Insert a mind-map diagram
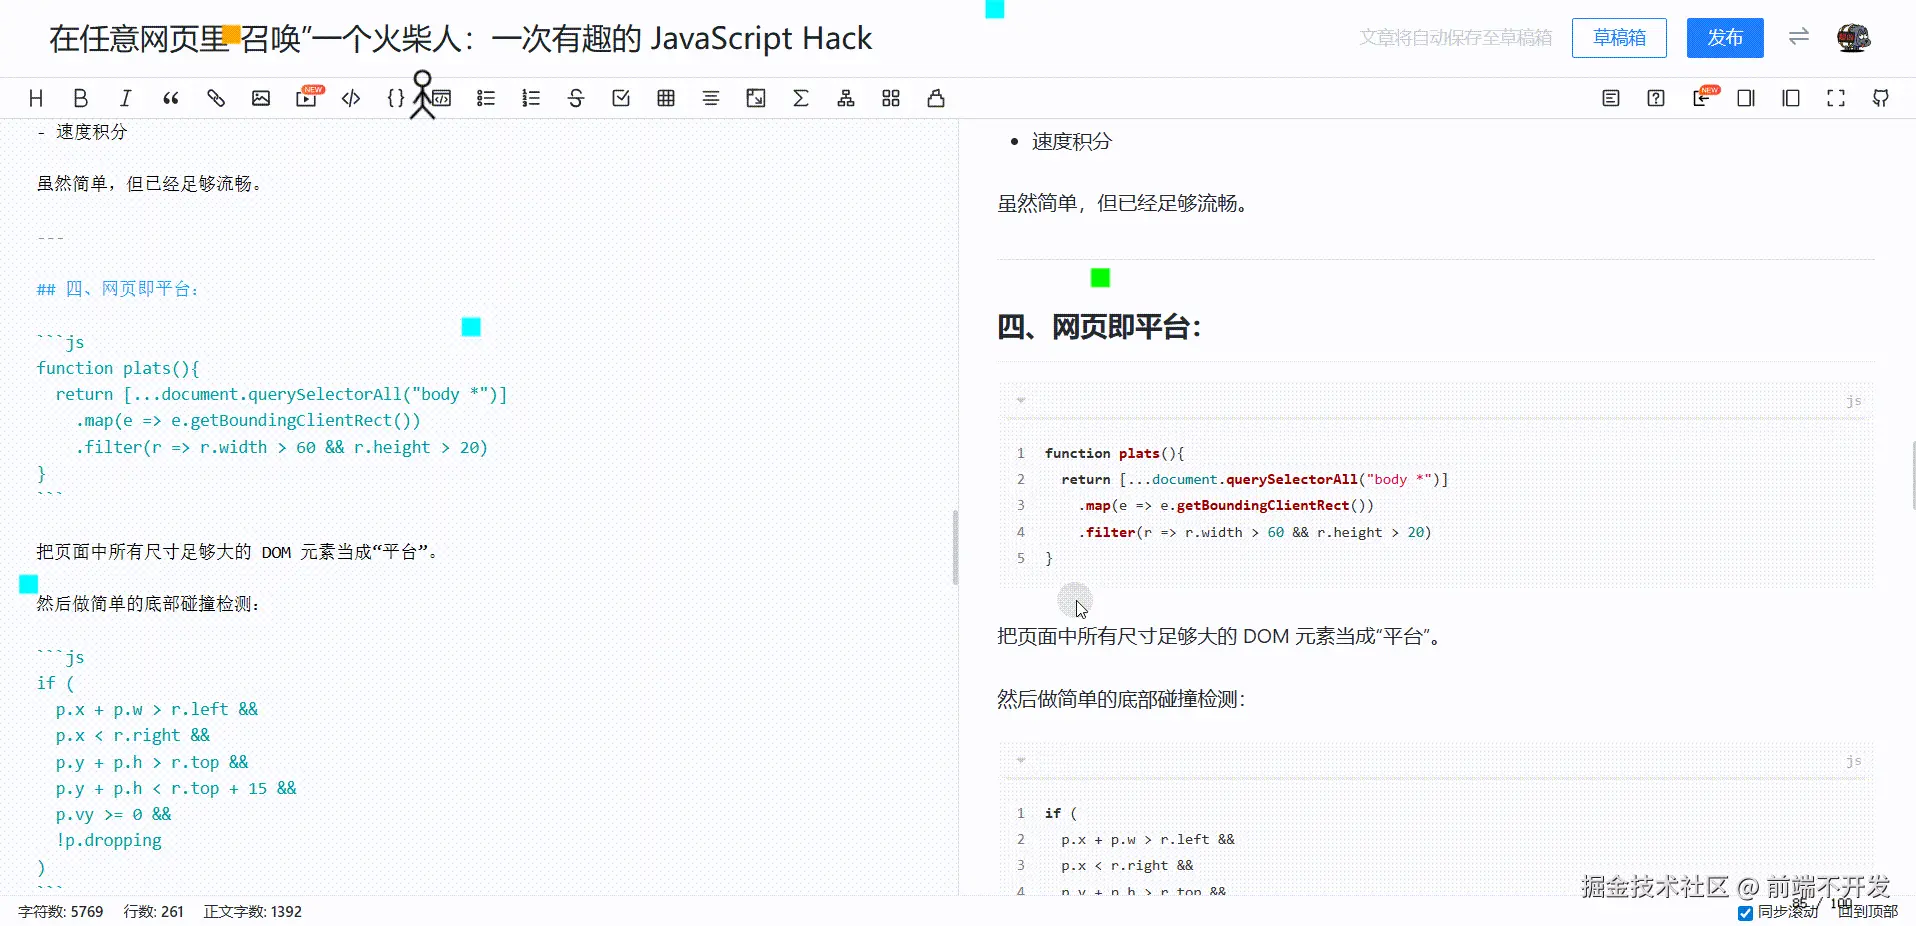Image resolution: width=1916 pixels, height=926 pixels. [x=846, y=97]
